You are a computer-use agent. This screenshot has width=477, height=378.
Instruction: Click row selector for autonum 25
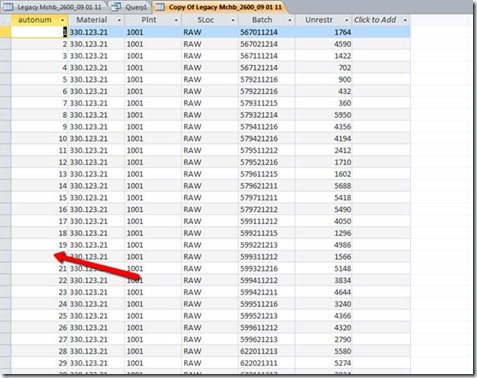coord(5,316)
